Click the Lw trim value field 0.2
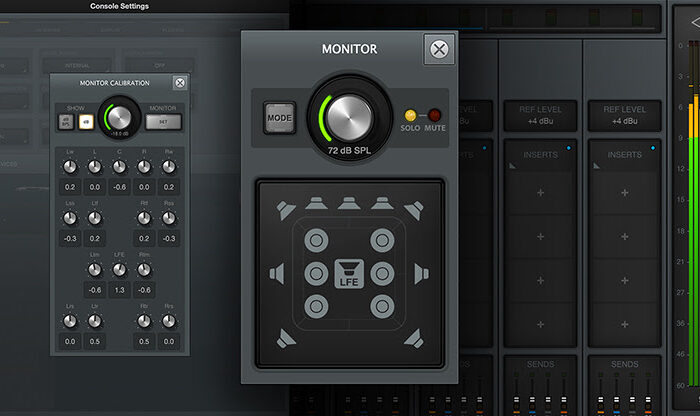 tap(70, 187)
